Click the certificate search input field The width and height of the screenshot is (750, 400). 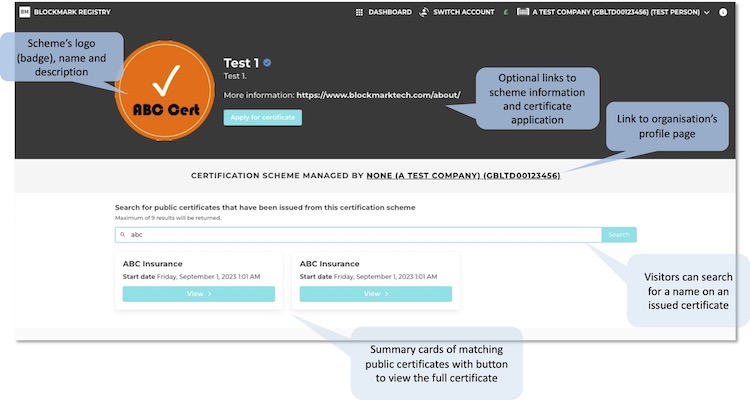(360, 235)
